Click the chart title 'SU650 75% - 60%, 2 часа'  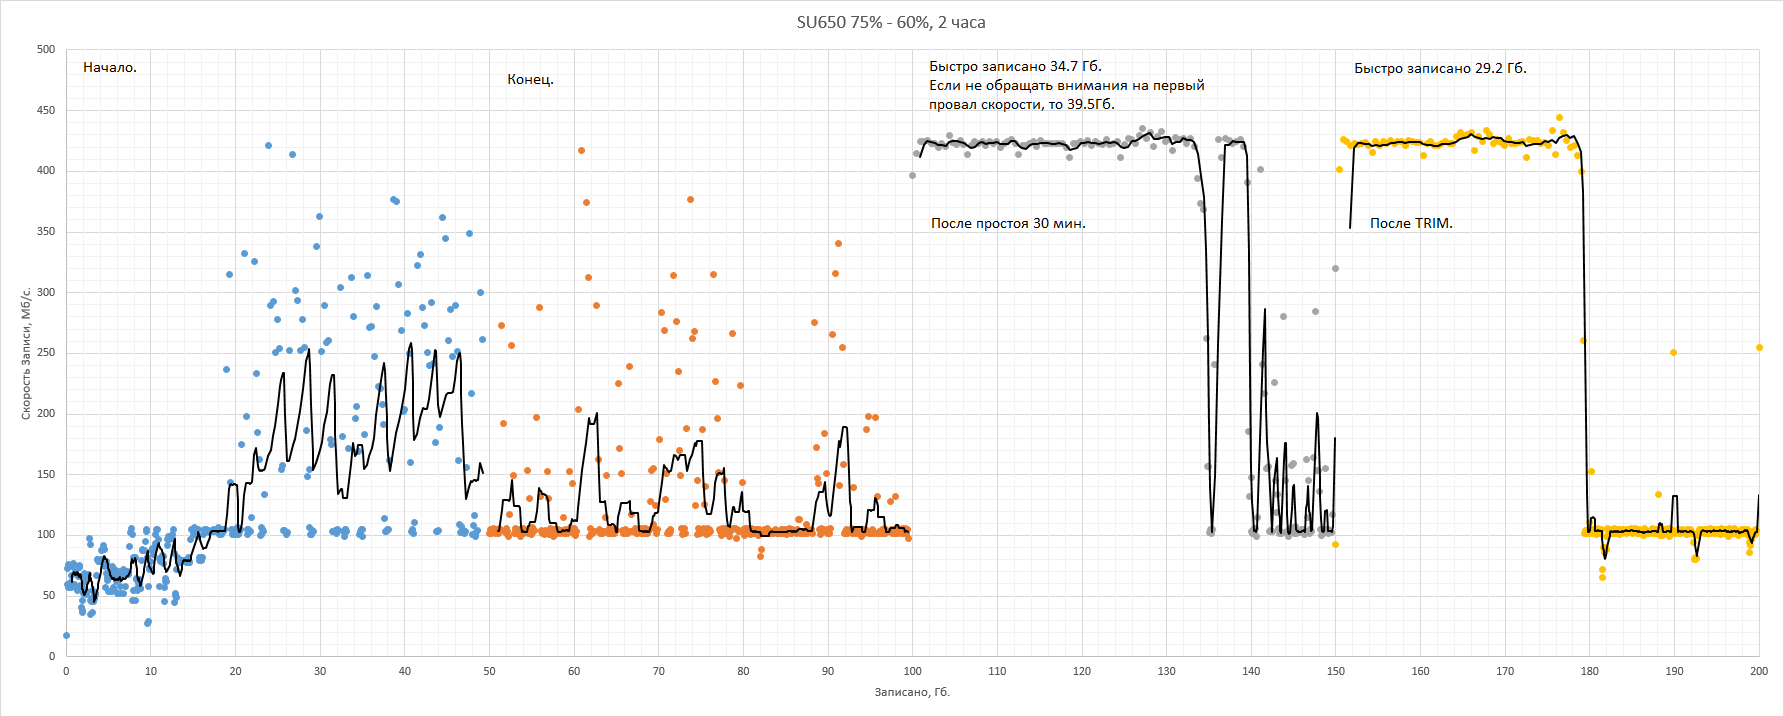(x=891, y=22)
